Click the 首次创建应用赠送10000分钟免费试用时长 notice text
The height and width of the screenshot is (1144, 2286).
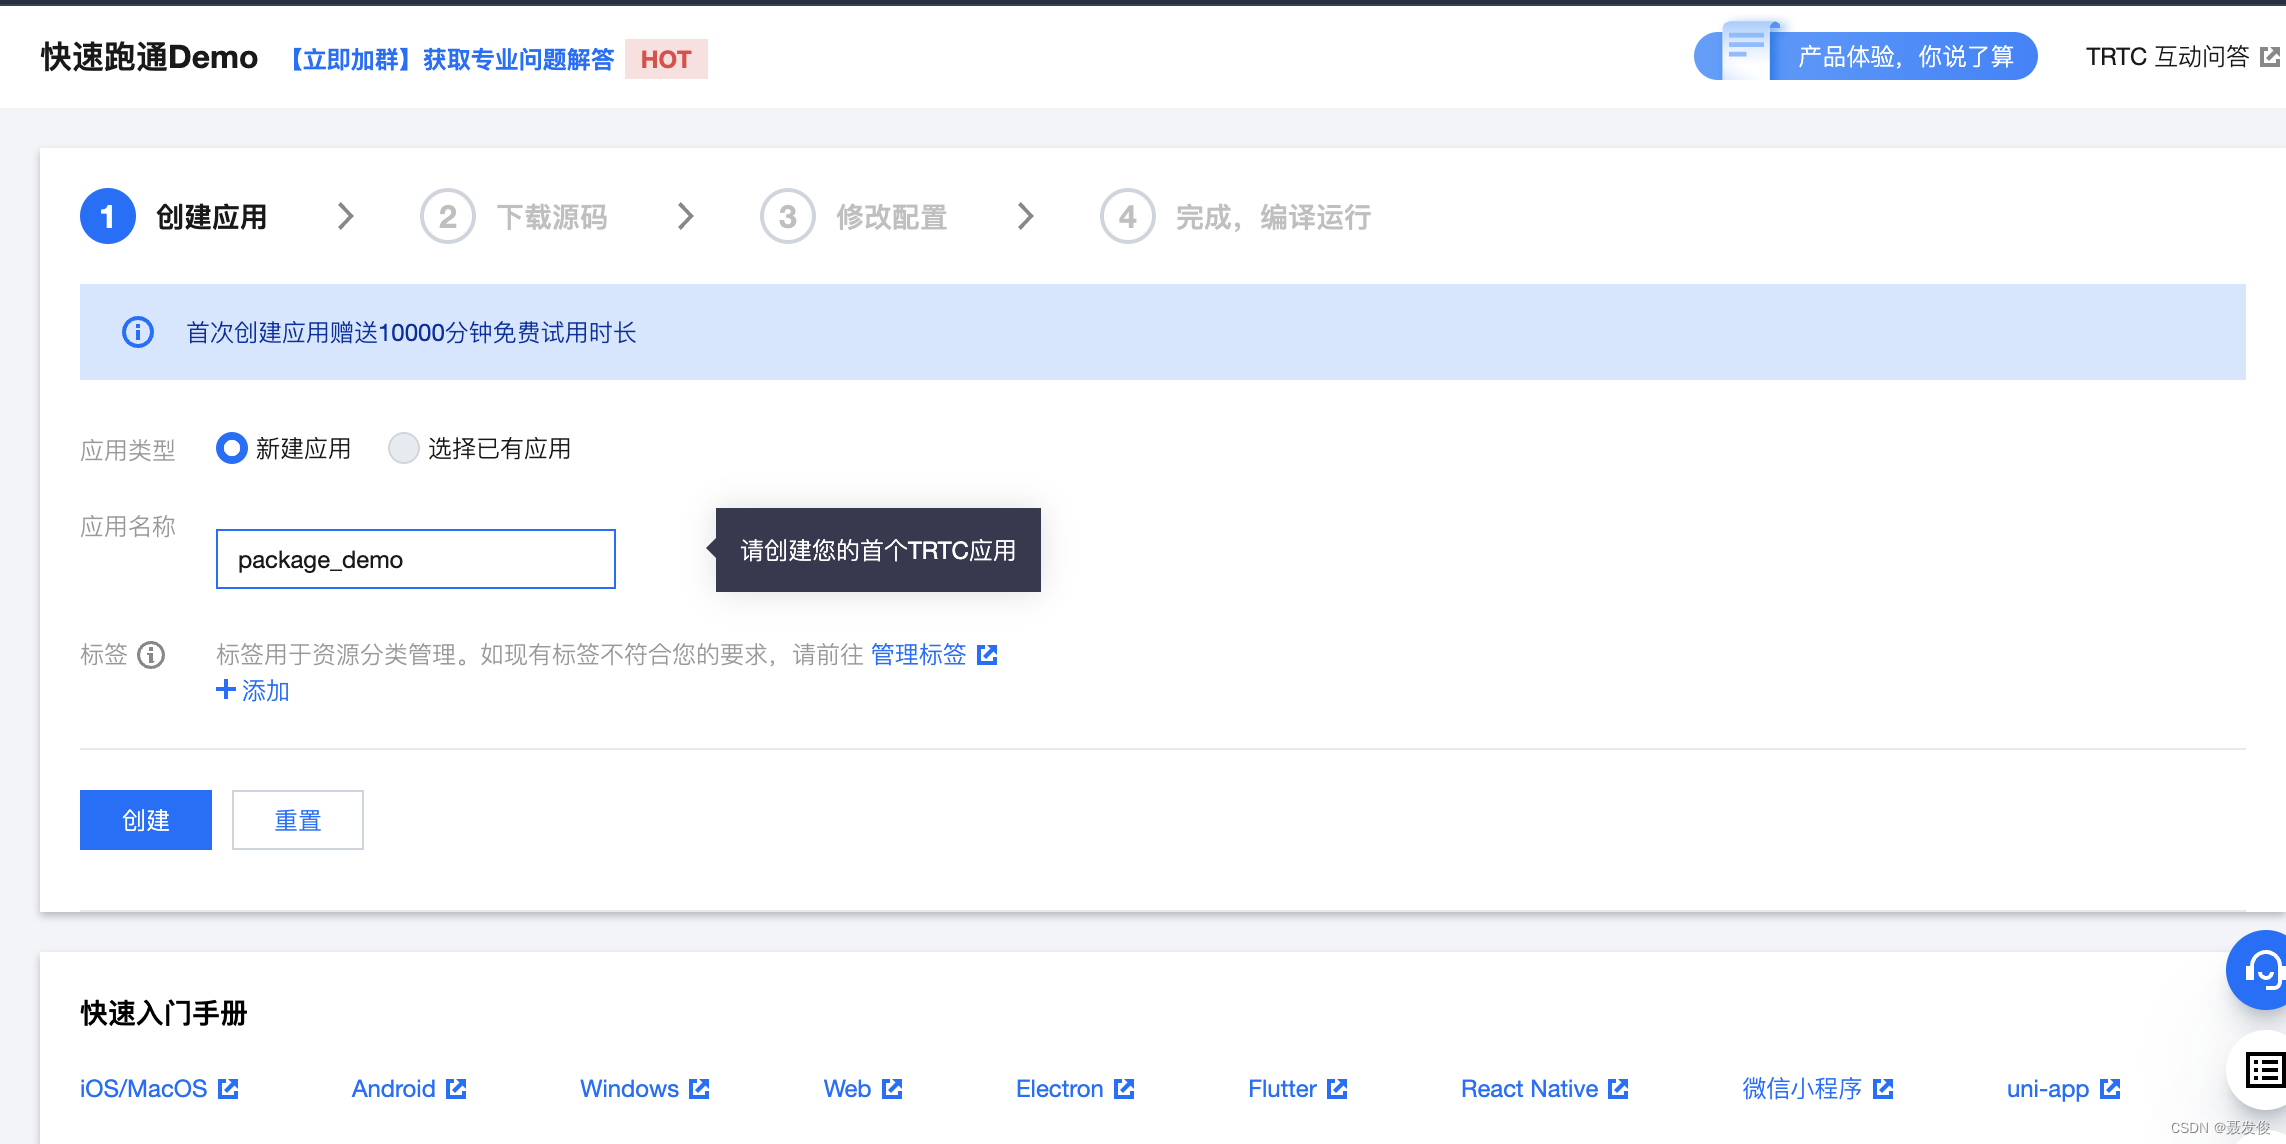point(411,332)
